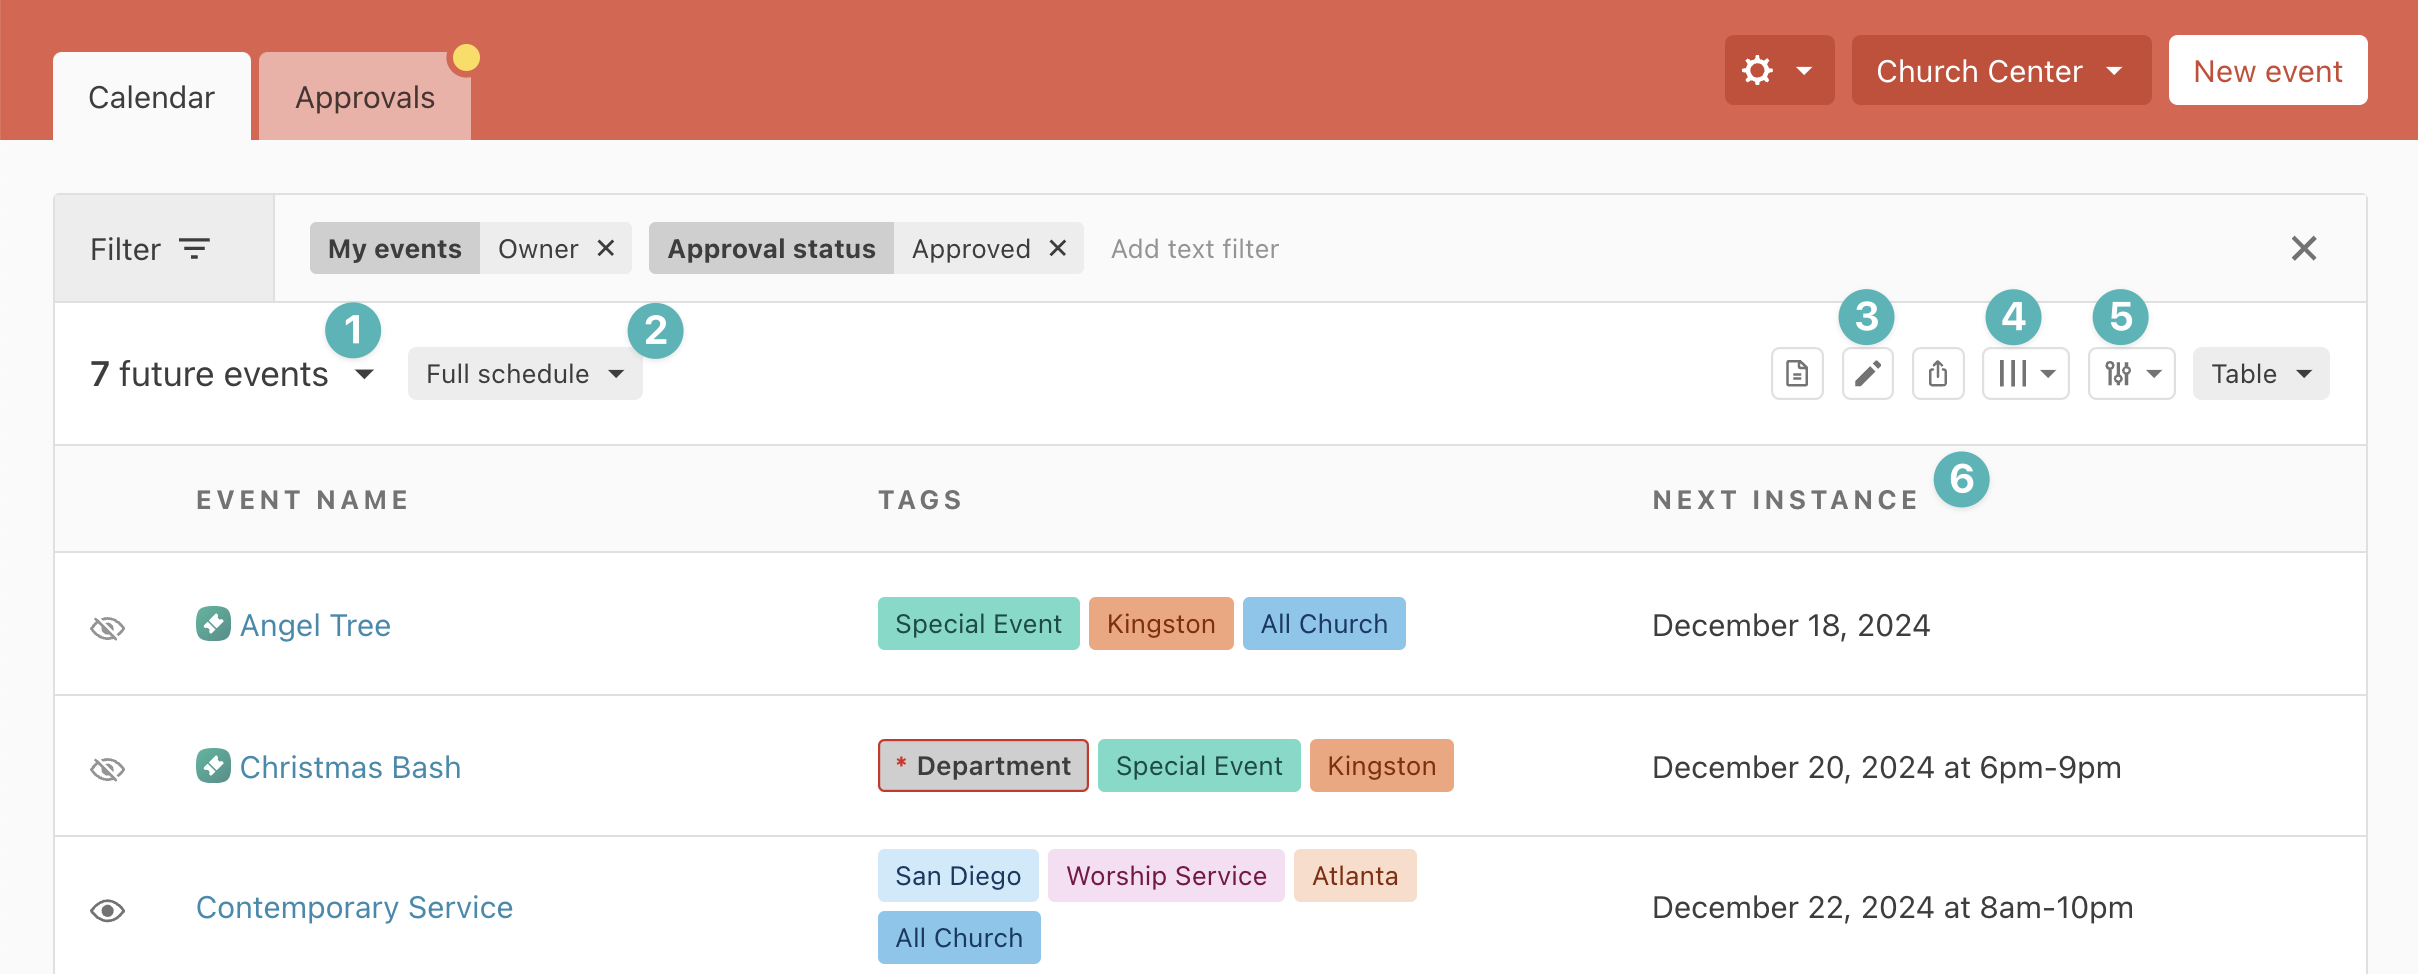Viewport: 2418px width, 974px height.
Task: Open the Church Center dropdown
Action: coord(2001,71)
